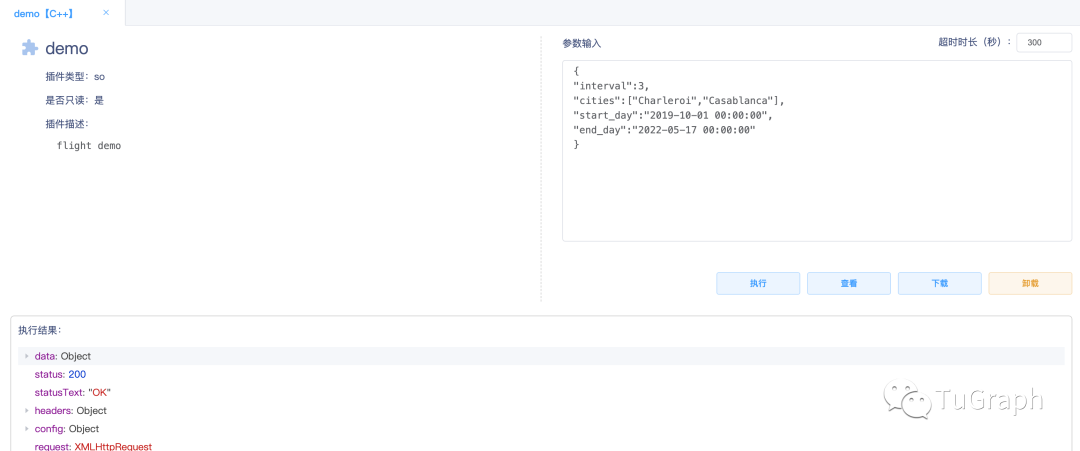Focus the 超时时长 timeout input field
The height and width of the screenshot is (451, 1080).
click(1043, 43)
